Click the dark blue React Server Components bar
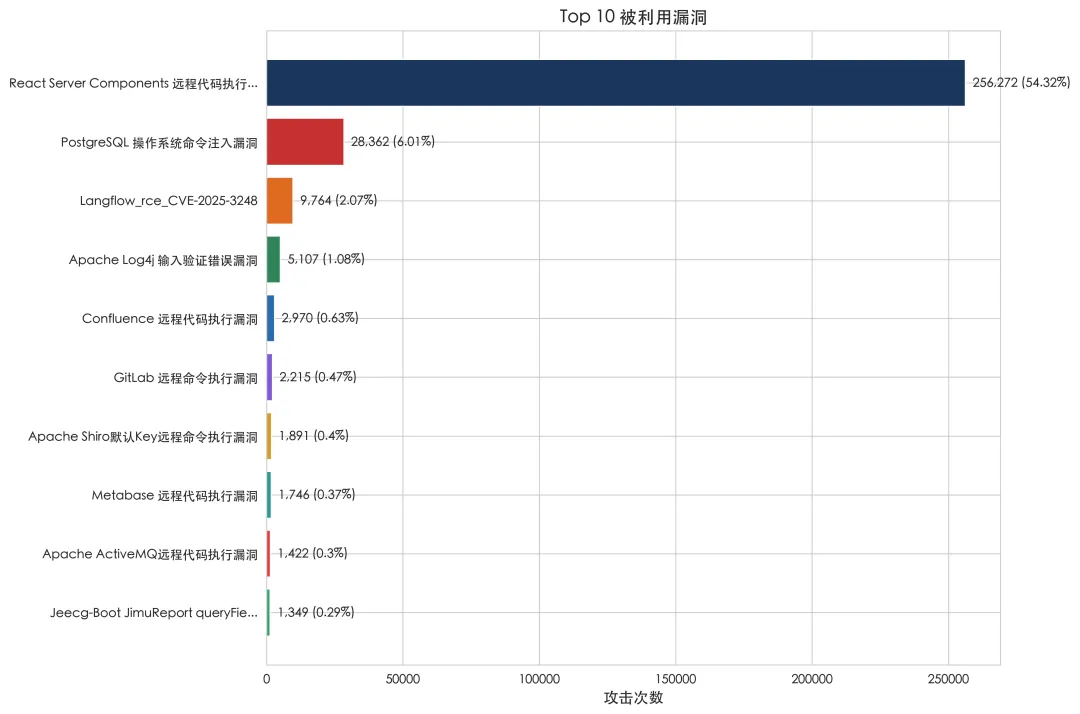Screen dimensions: 1080x714 click(616, 83)
